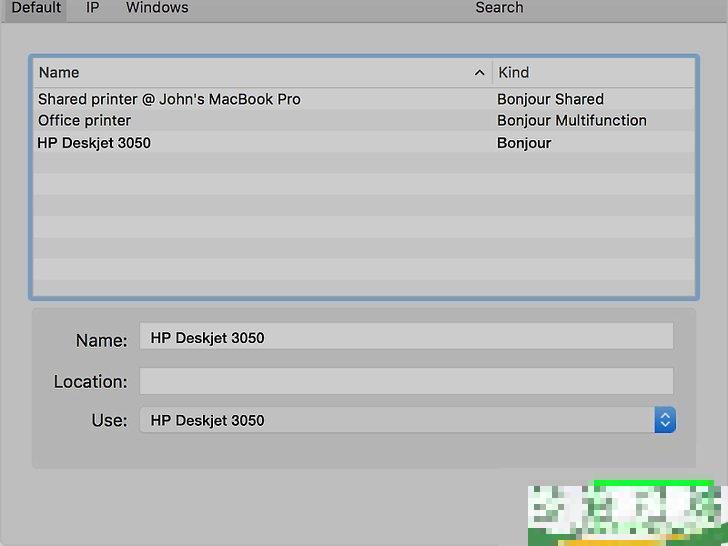This screenshot has height=546, width=728.
Task: Open the IP tab
Action: (x=92, y=8)
